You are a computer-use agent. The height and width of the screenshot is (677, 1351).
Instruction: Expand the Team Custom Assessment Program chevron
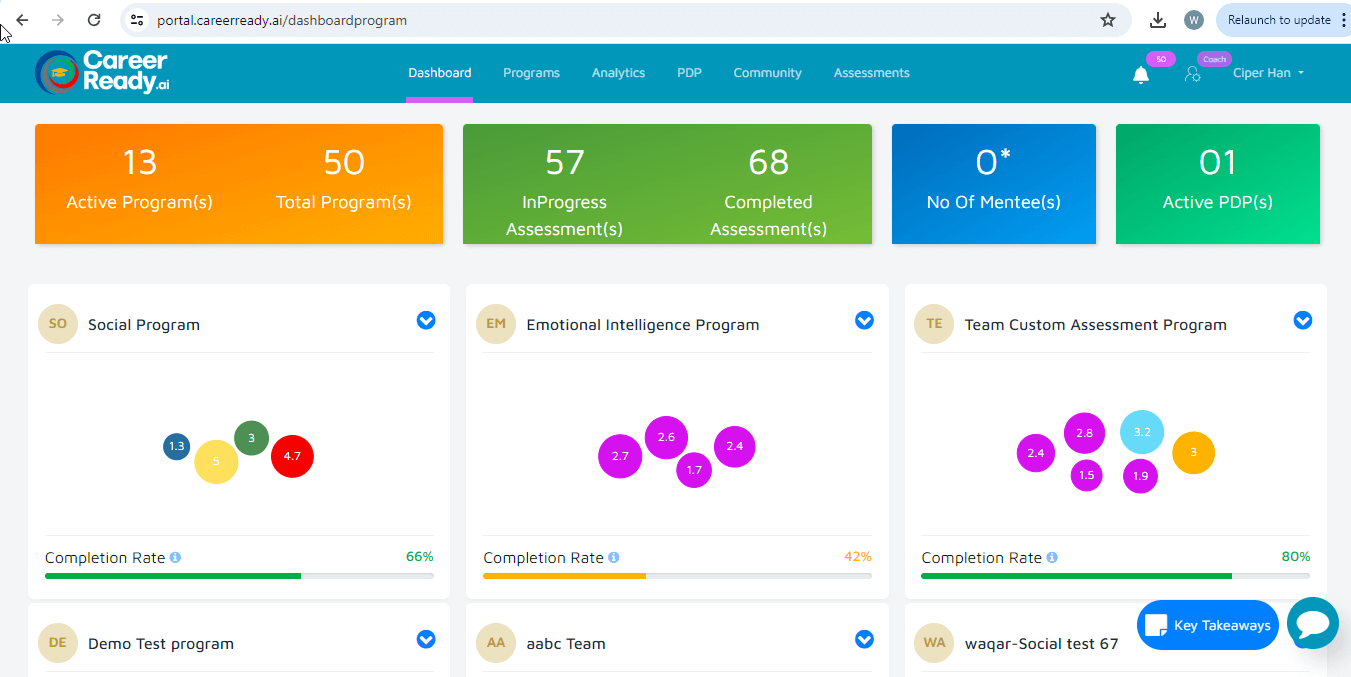coord(1302,320)
